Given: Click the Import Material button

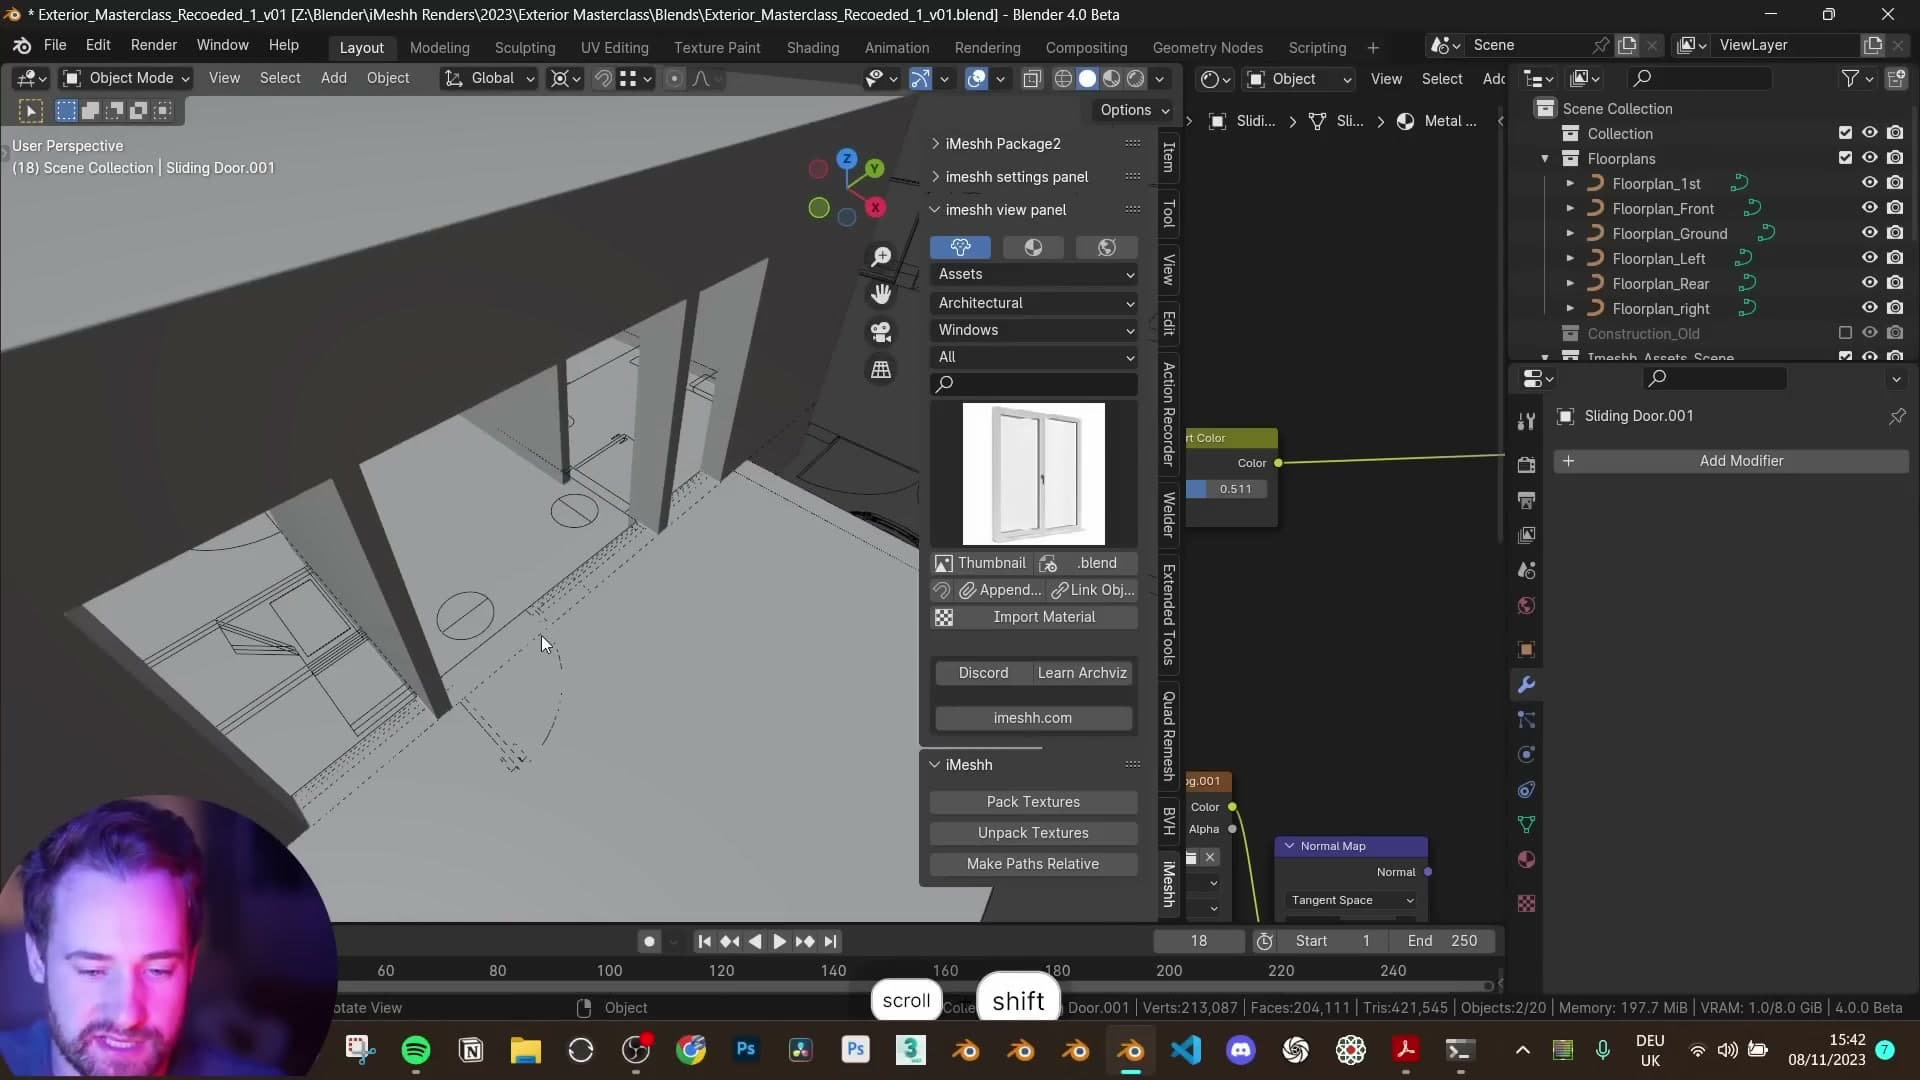Looking at the screenshot, I should 1034,617.
